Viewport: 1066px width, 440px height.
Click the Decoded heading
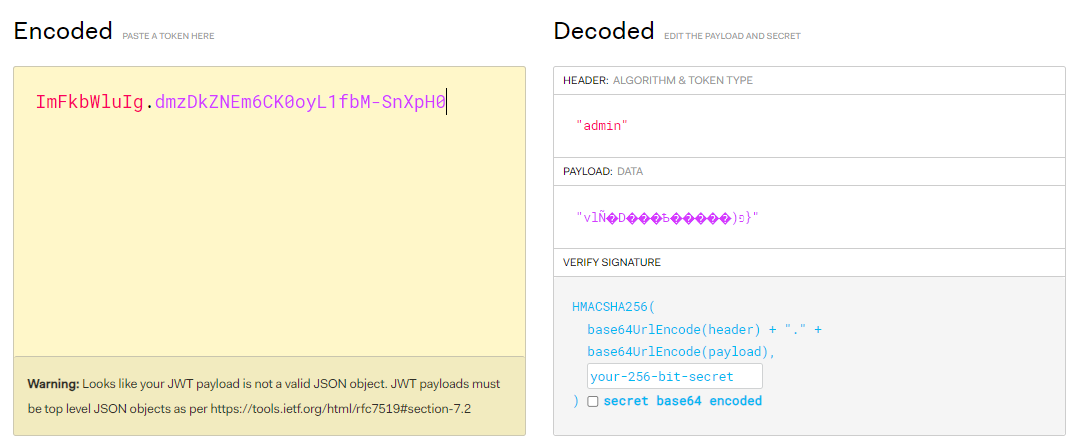[603, 31]
